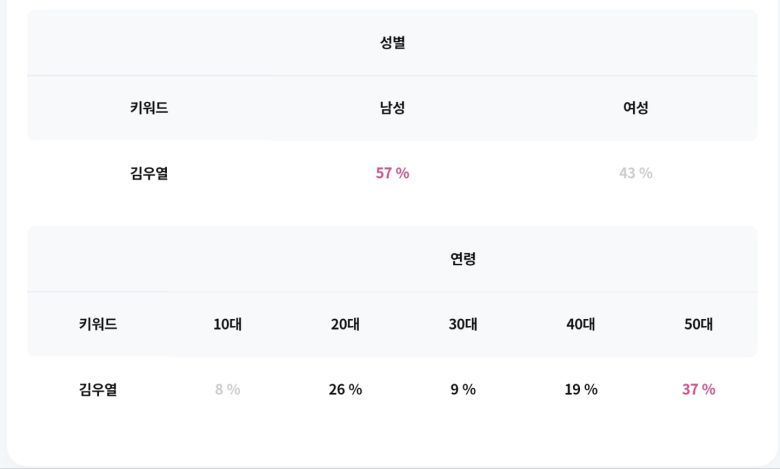Click the 8 % value
Image resolution: width=780 pixels, height=469 pixels.
click(x=227, y=389)
